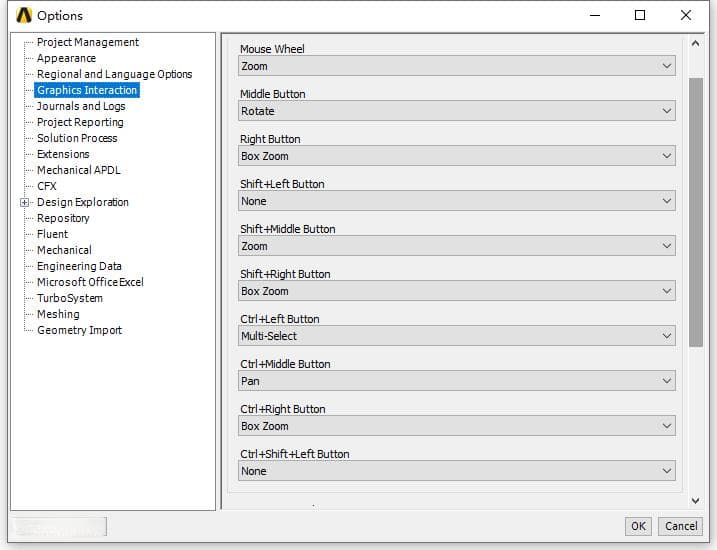Open the Ctrl+Left Button dropdown showing Multi-Select
Viewport: 717px width, 550px height.
[x=456, y=336]
